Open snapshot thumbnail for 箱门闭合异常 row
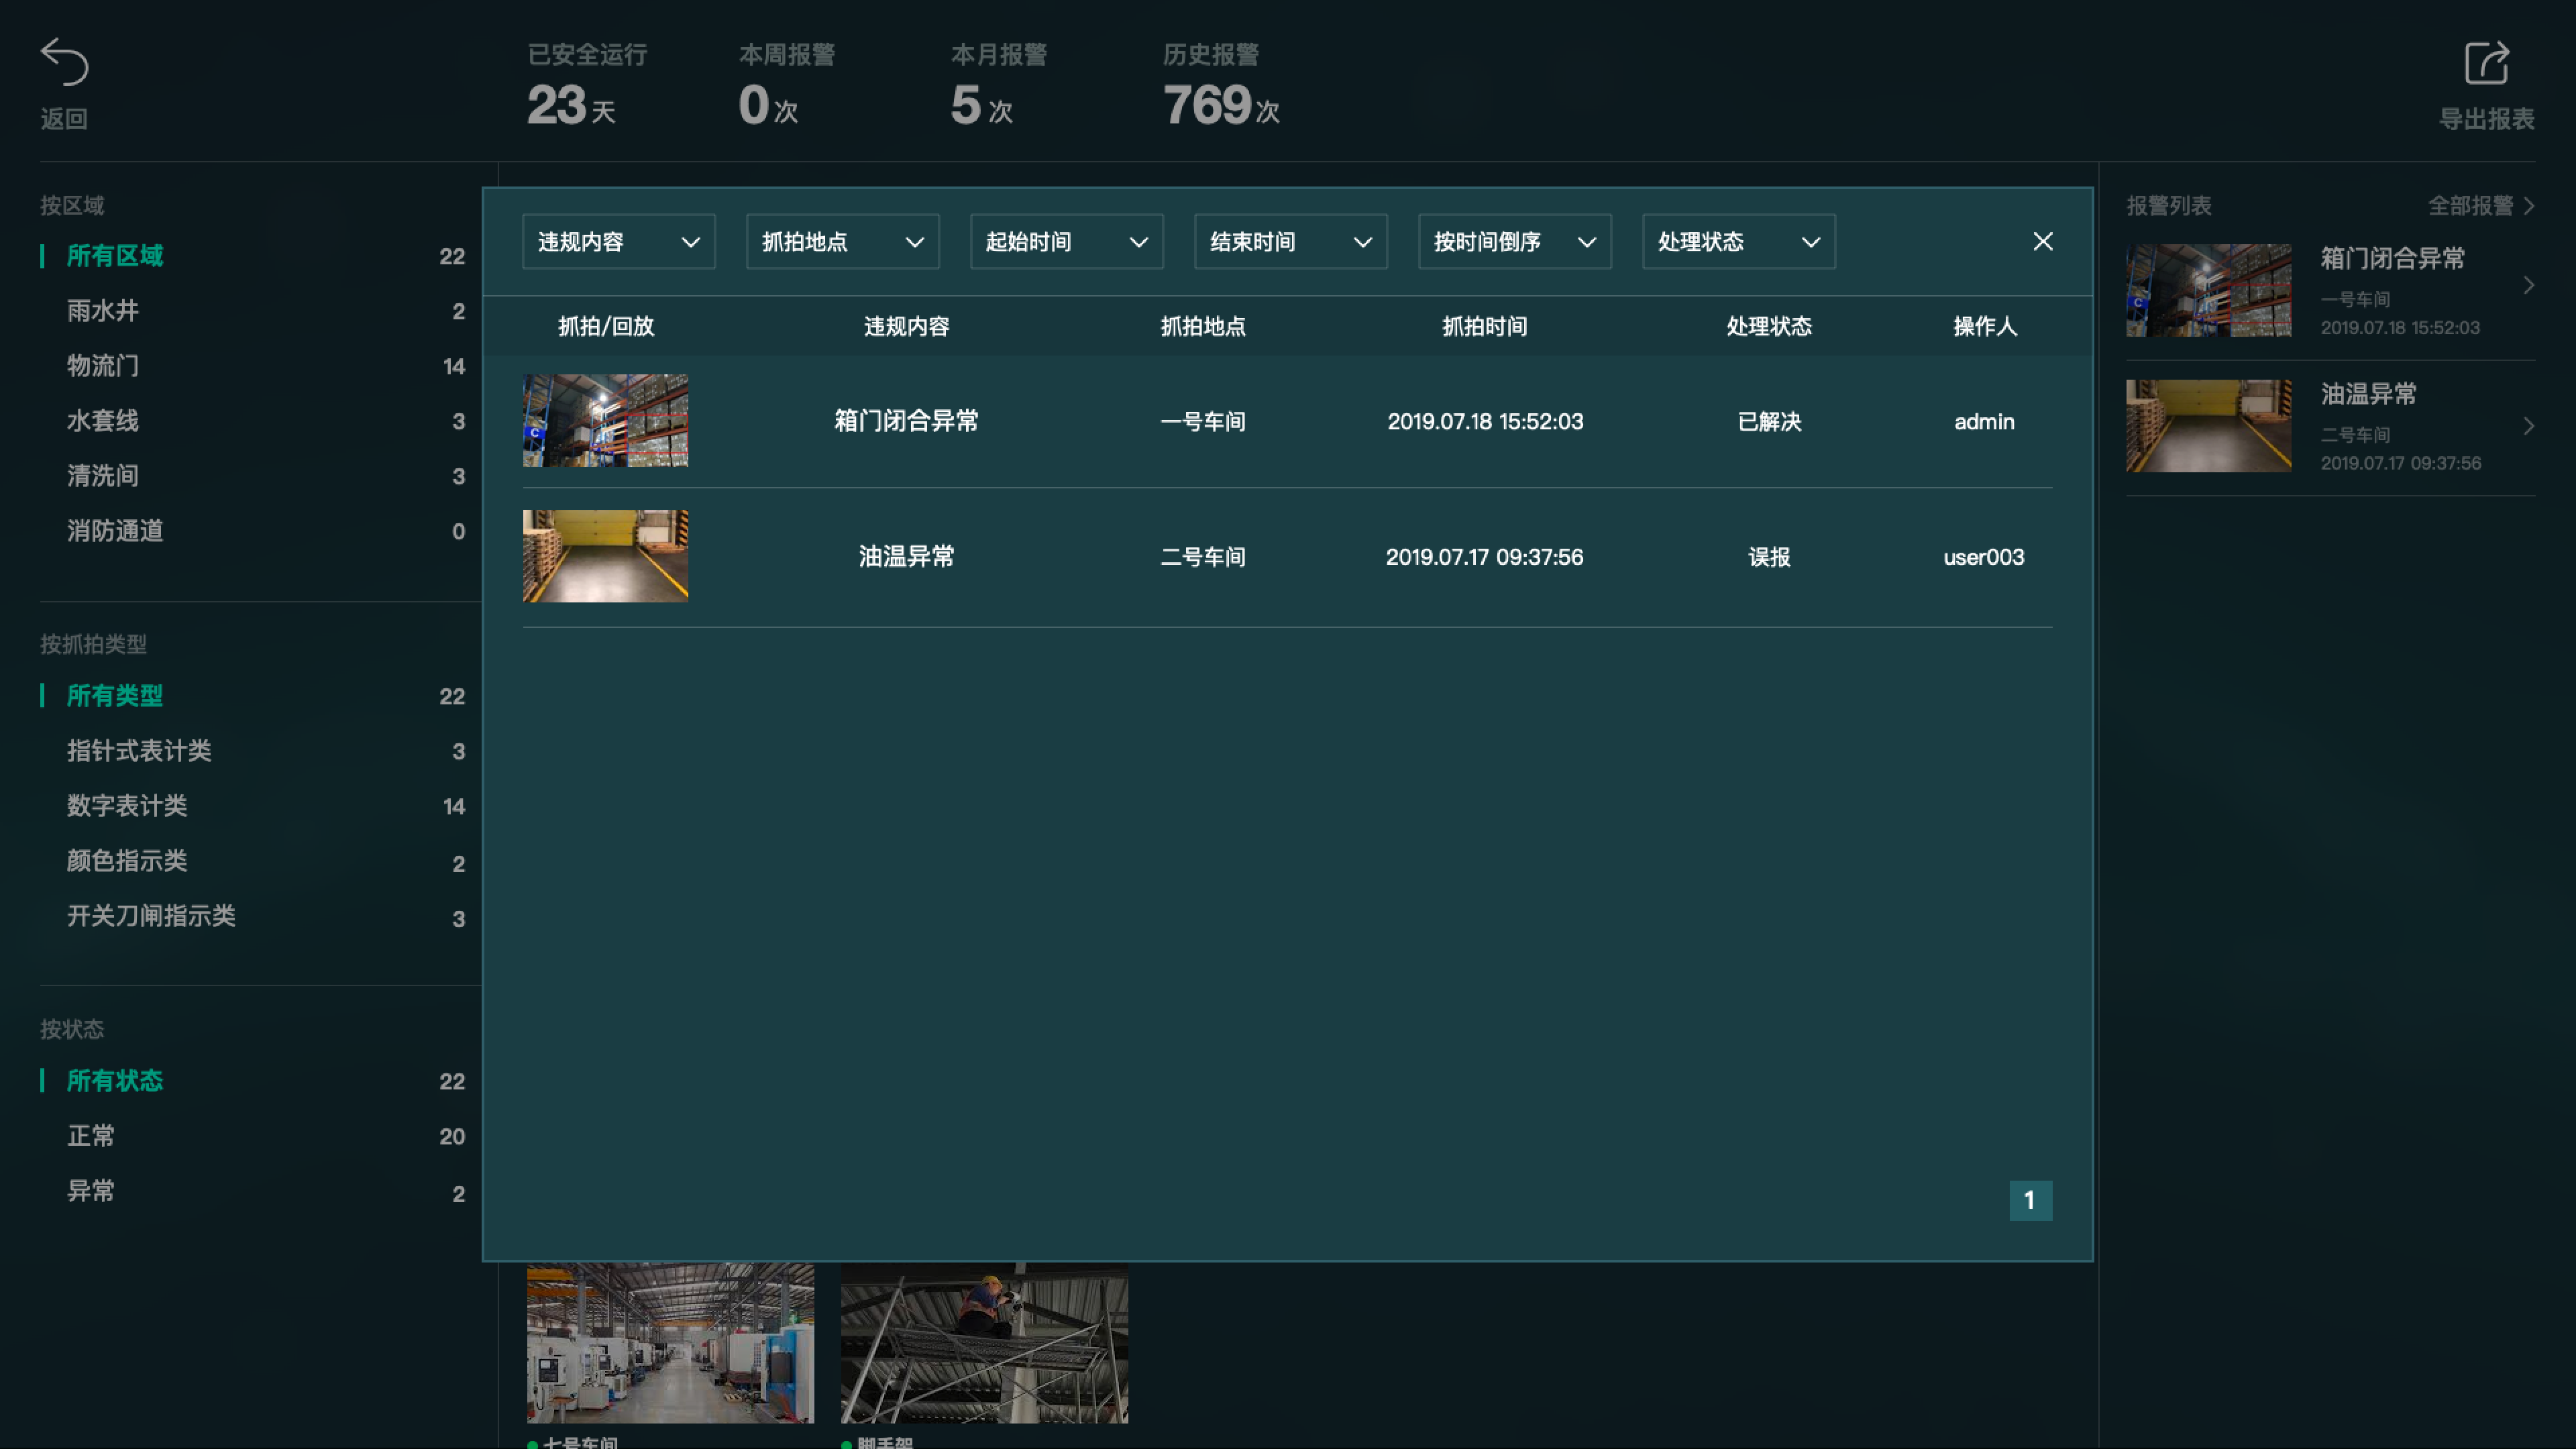Image resolution: width=2576 pixels, height=1449 pixels. coord(605,421)
